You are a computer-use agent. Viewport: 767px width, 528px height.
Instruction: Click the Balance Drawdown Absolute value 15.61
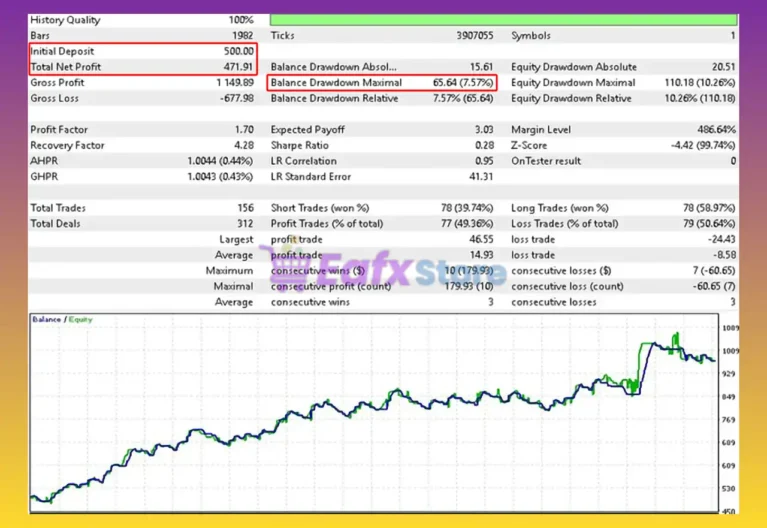(x=481, y=67)
